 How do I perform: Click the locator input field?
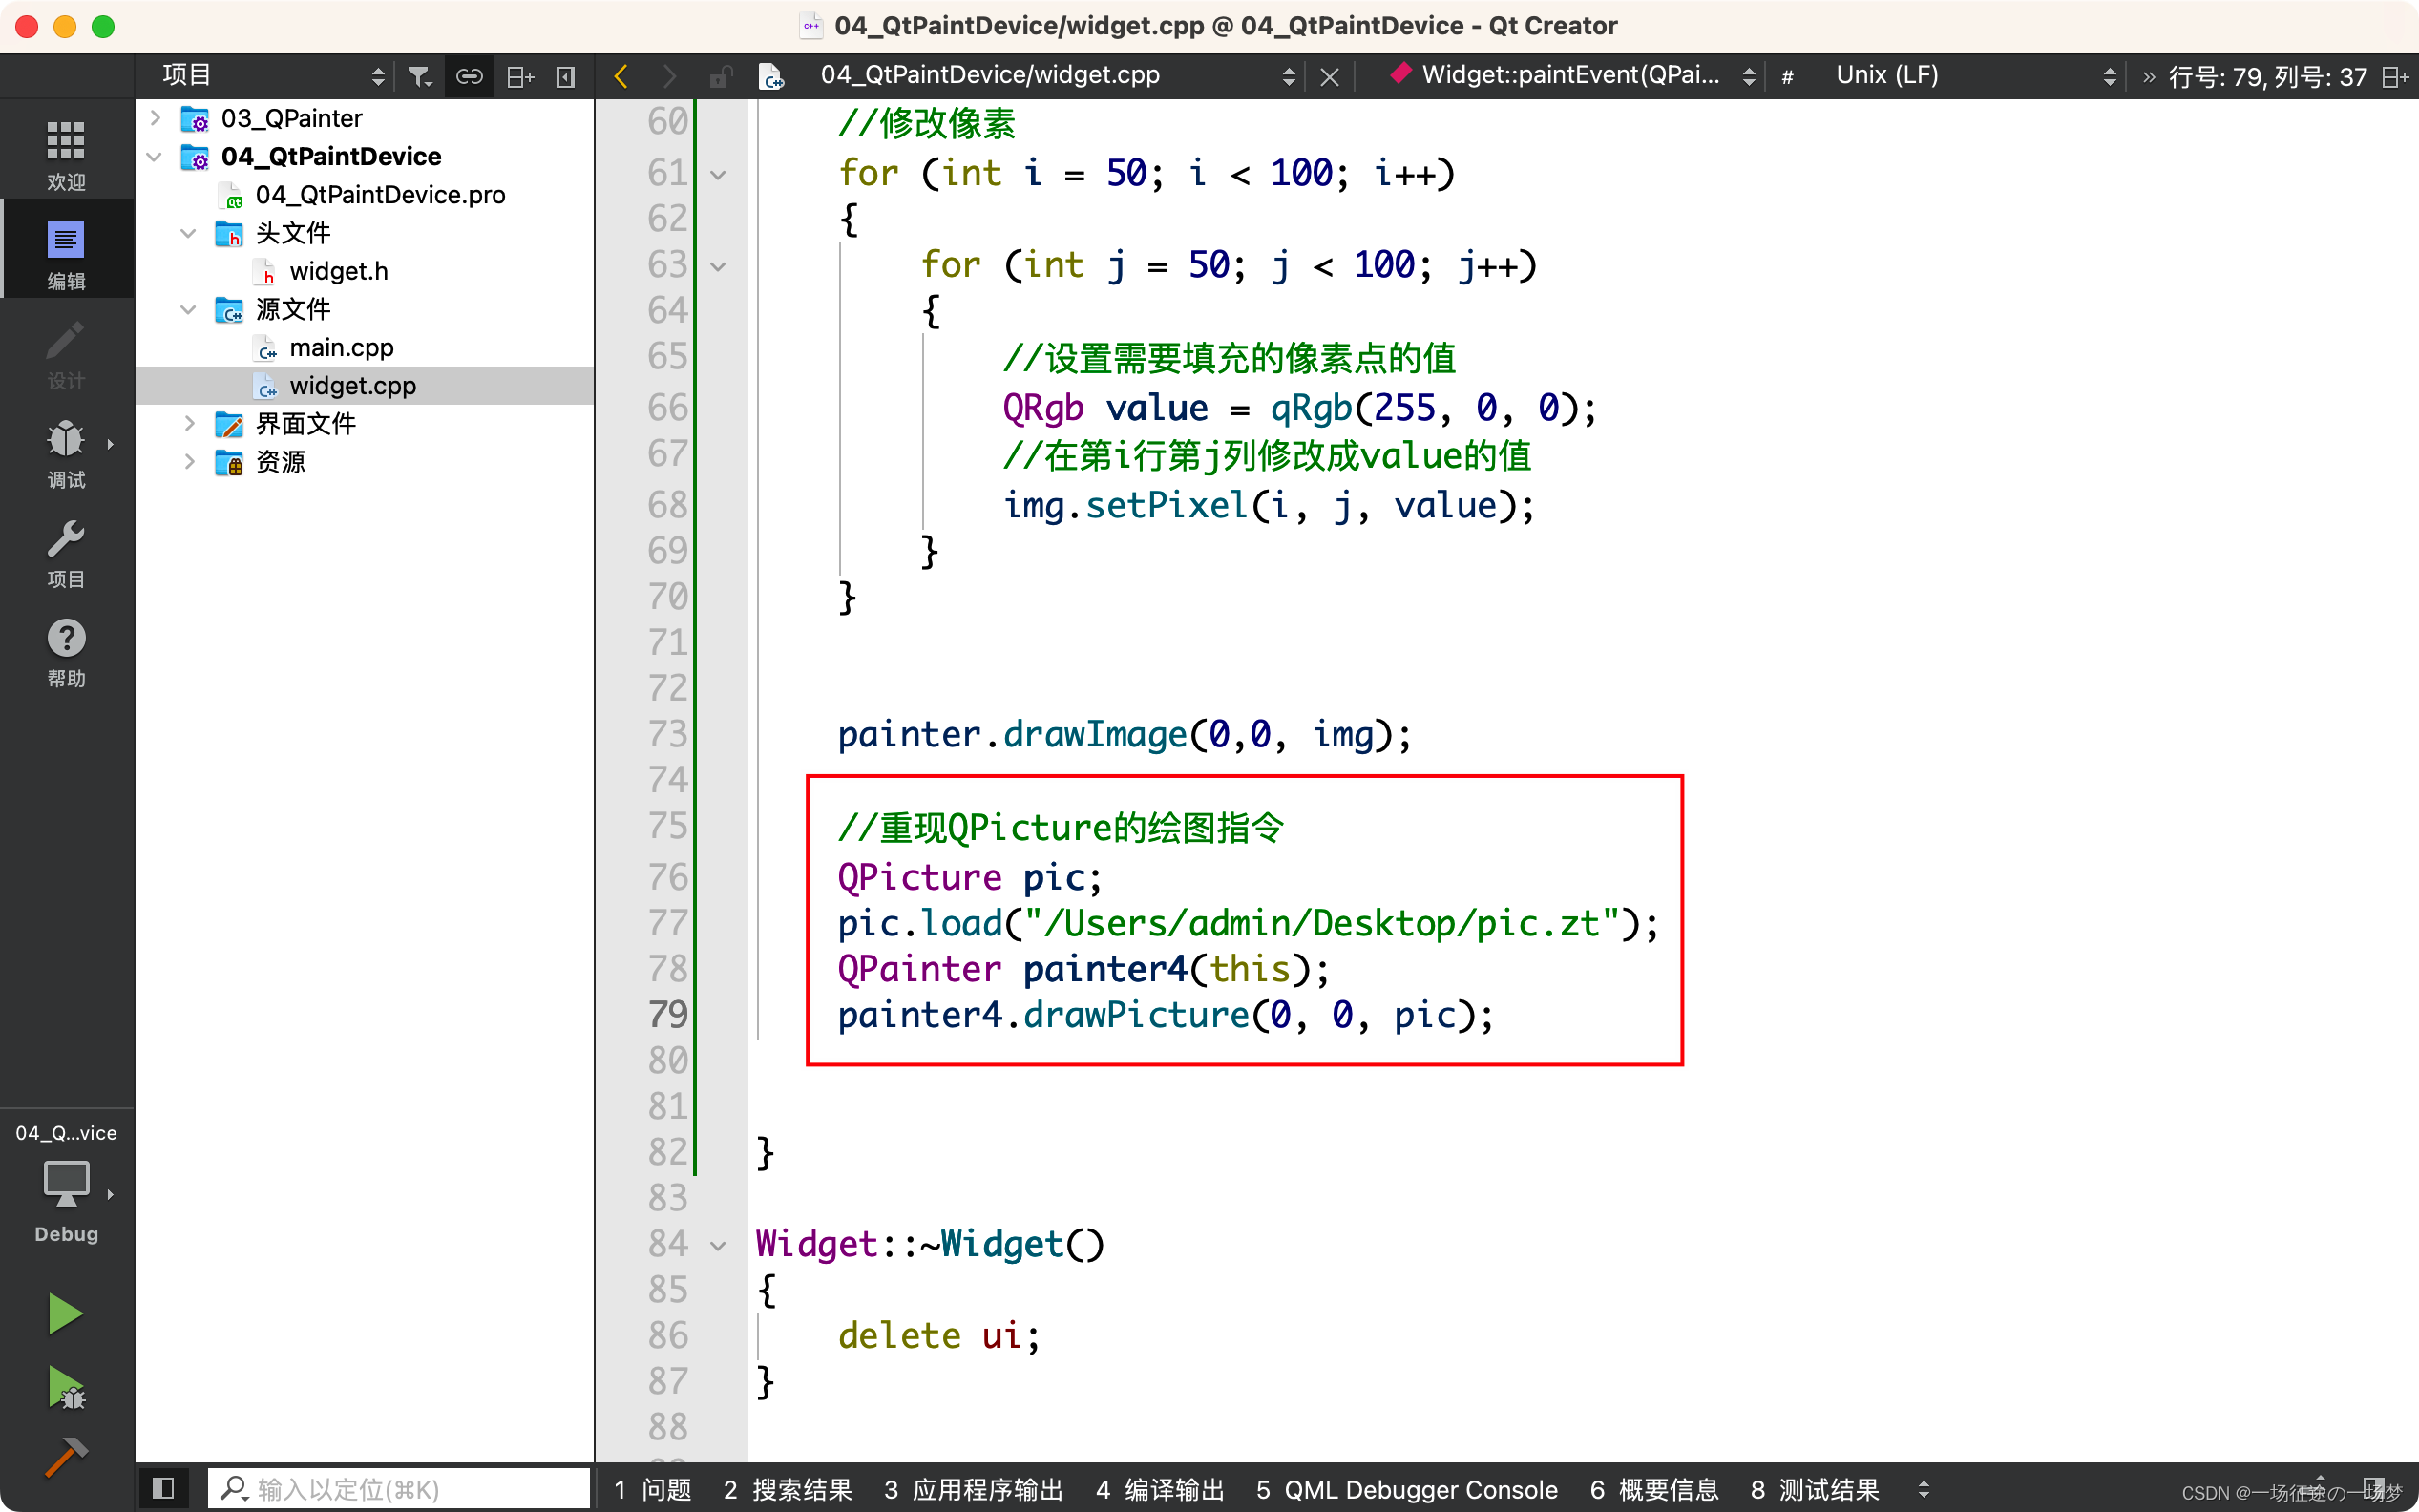[398, 1488]
